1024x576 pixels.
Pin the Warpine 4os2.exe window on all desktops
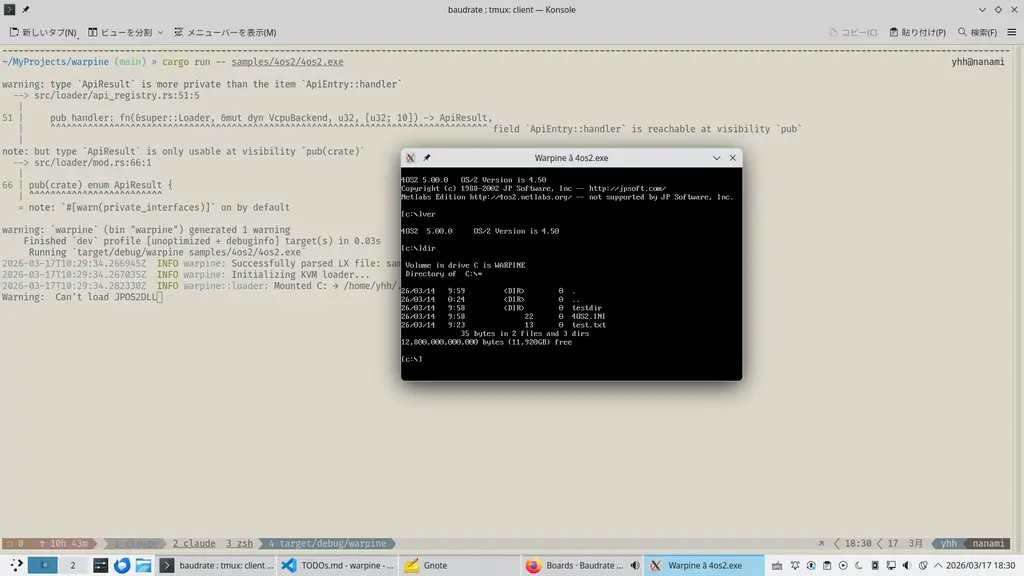pyautogui.click(x=427, y=158)
